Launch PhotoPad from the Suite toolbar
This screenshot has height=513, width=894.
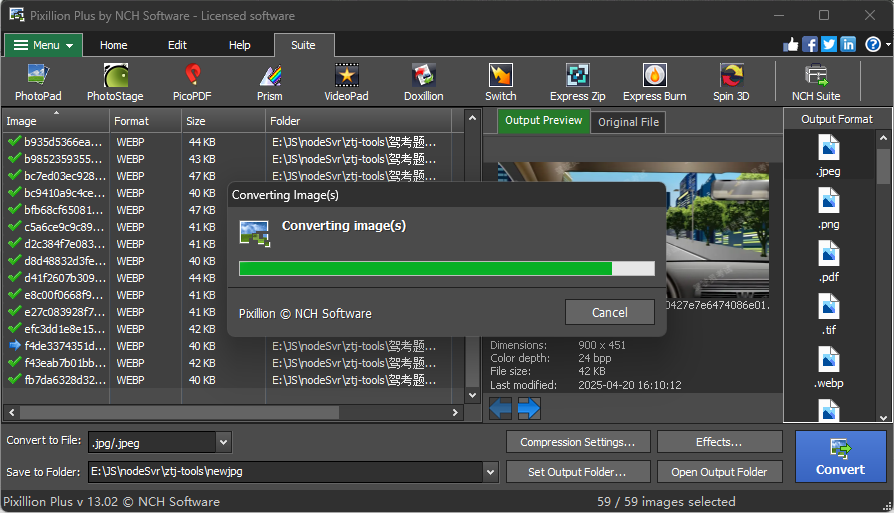[38, 83]
